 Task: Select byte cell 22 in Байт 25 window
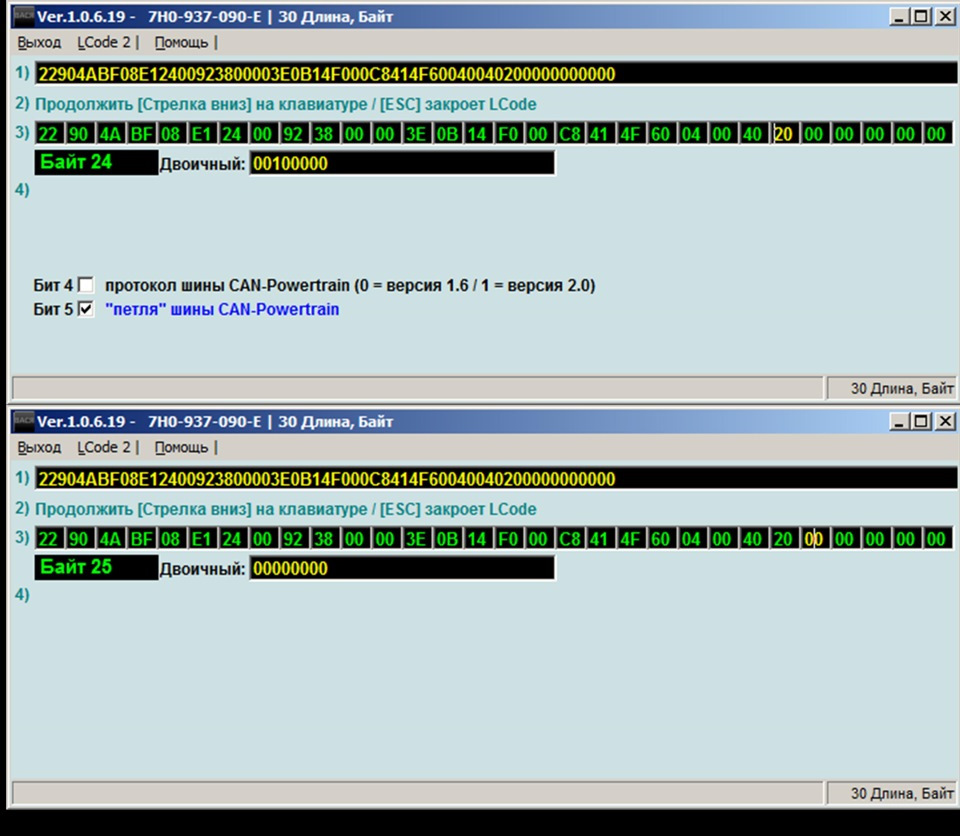(49, 538)
